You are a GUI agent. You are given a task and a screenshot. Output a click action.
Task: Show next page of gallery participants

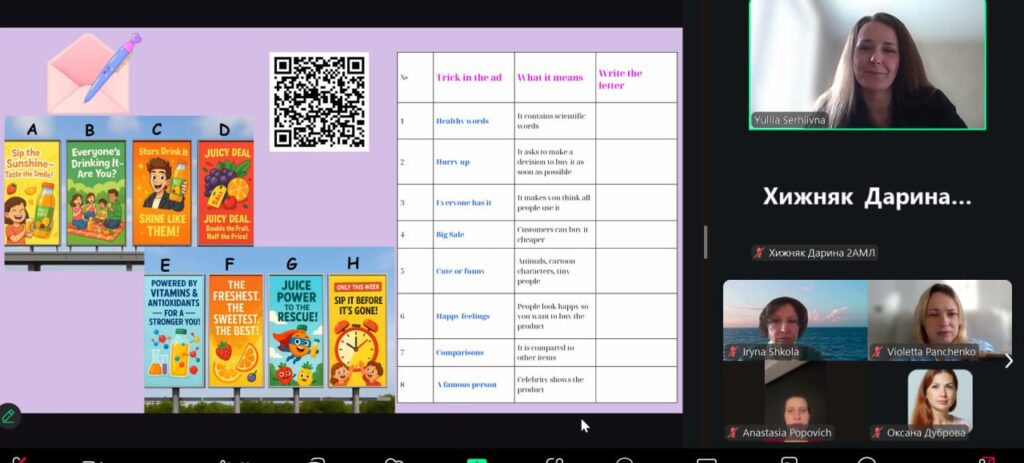1008,361
